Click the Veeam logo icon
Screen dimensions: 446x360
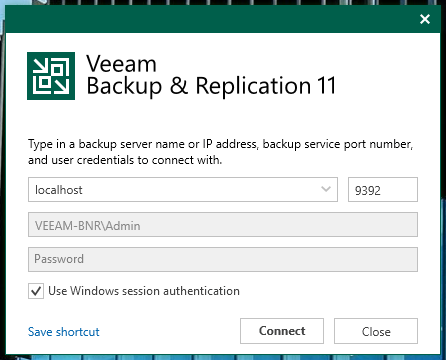point(51,76)
